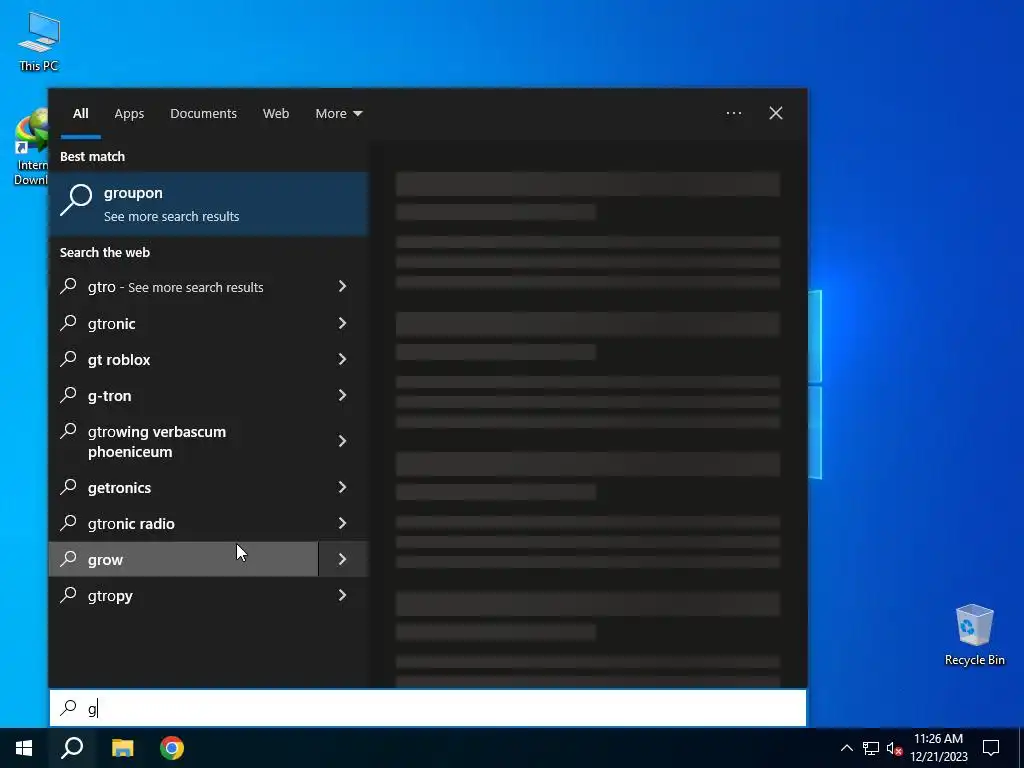Switch to the All search tab
The height and width of the screenshot is (768, 1024).
[x=80, y=114]
